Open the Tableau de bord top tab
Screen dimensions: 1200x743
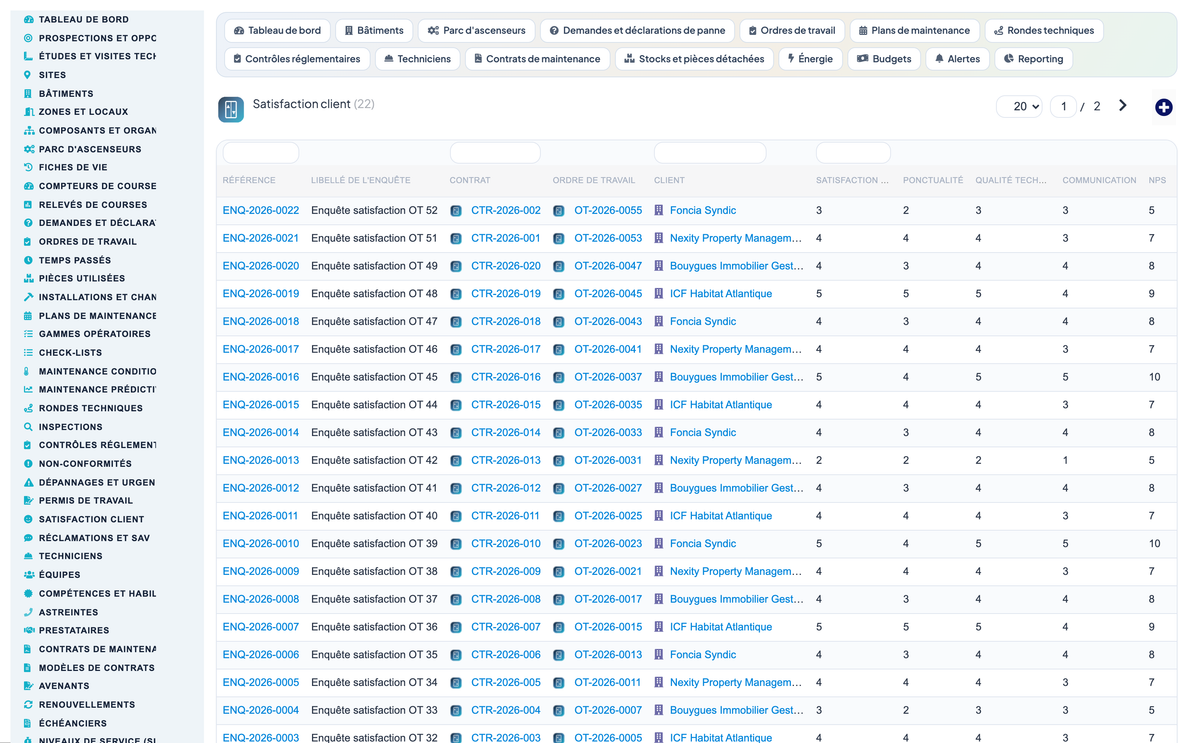click(277, 31)
